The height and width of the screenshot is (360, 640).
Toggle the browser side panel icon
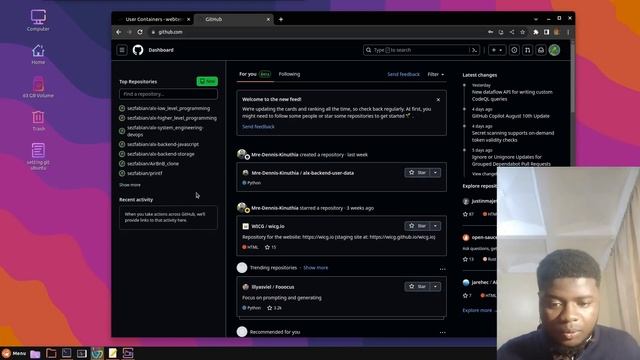547,32
